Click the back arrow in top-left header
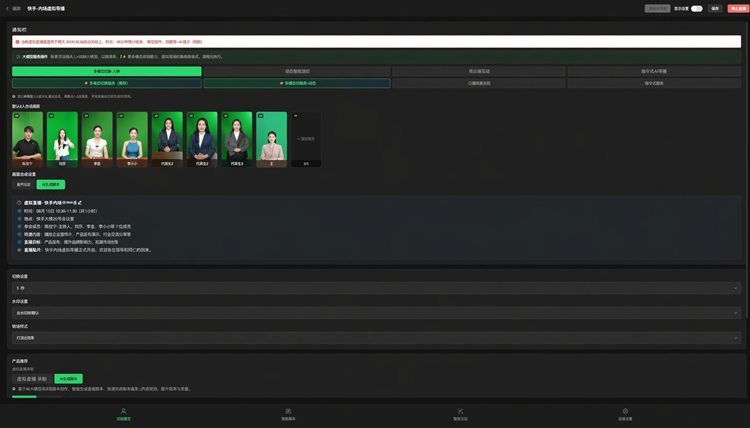Viewport: 750px width, 428px height. [7, 9]
